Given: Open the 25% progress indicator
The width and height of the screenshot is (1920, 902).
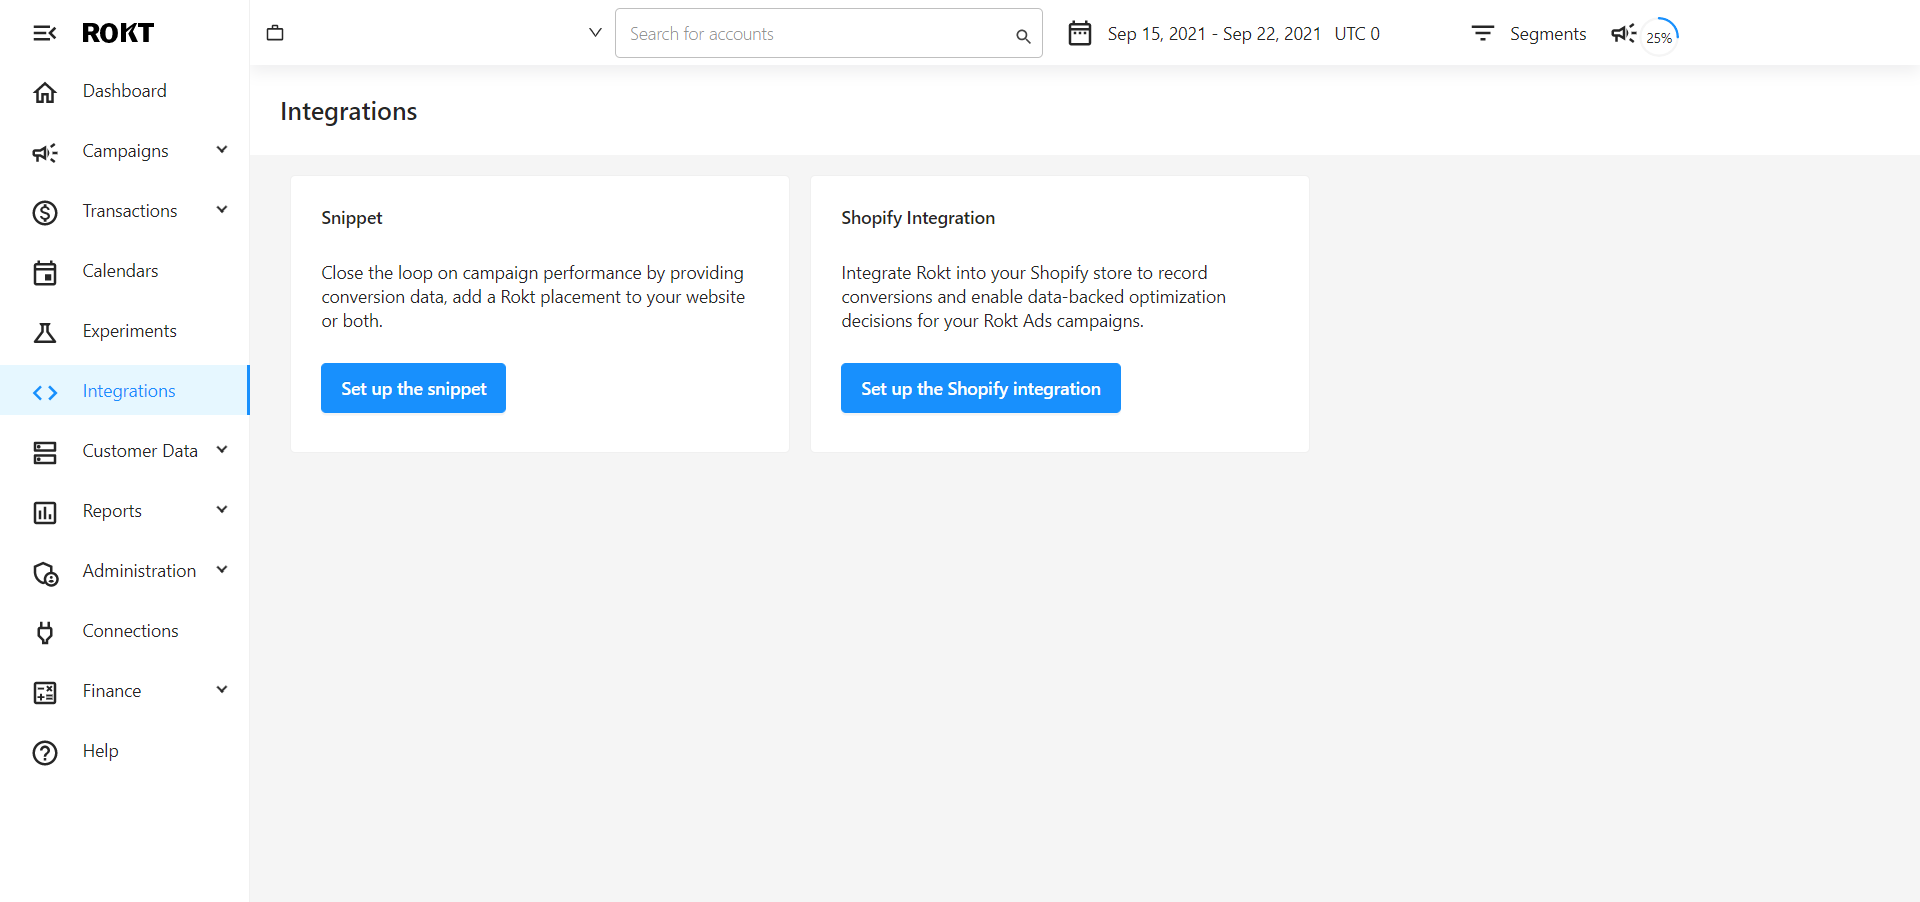Looking at the screenshot, I should [x=1660, y=36].
